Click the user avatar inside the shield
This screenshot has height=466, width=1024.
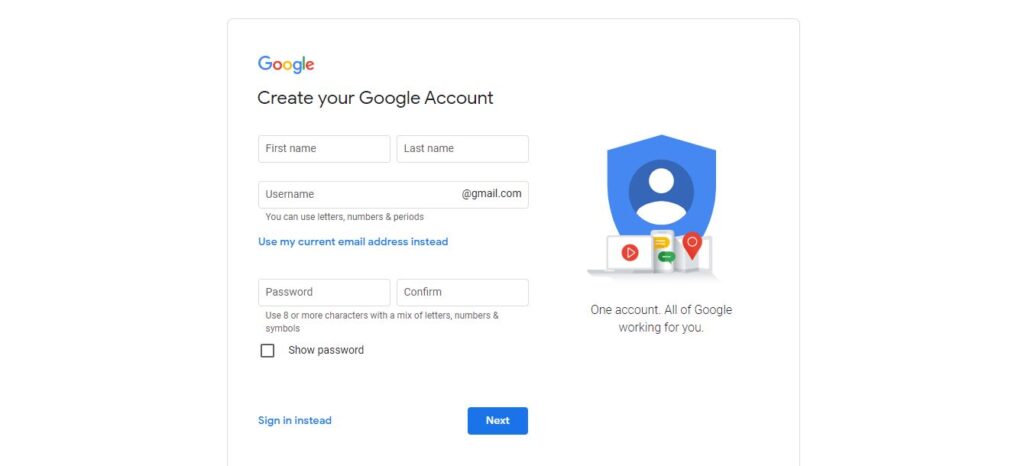click(x=661, y=193)
